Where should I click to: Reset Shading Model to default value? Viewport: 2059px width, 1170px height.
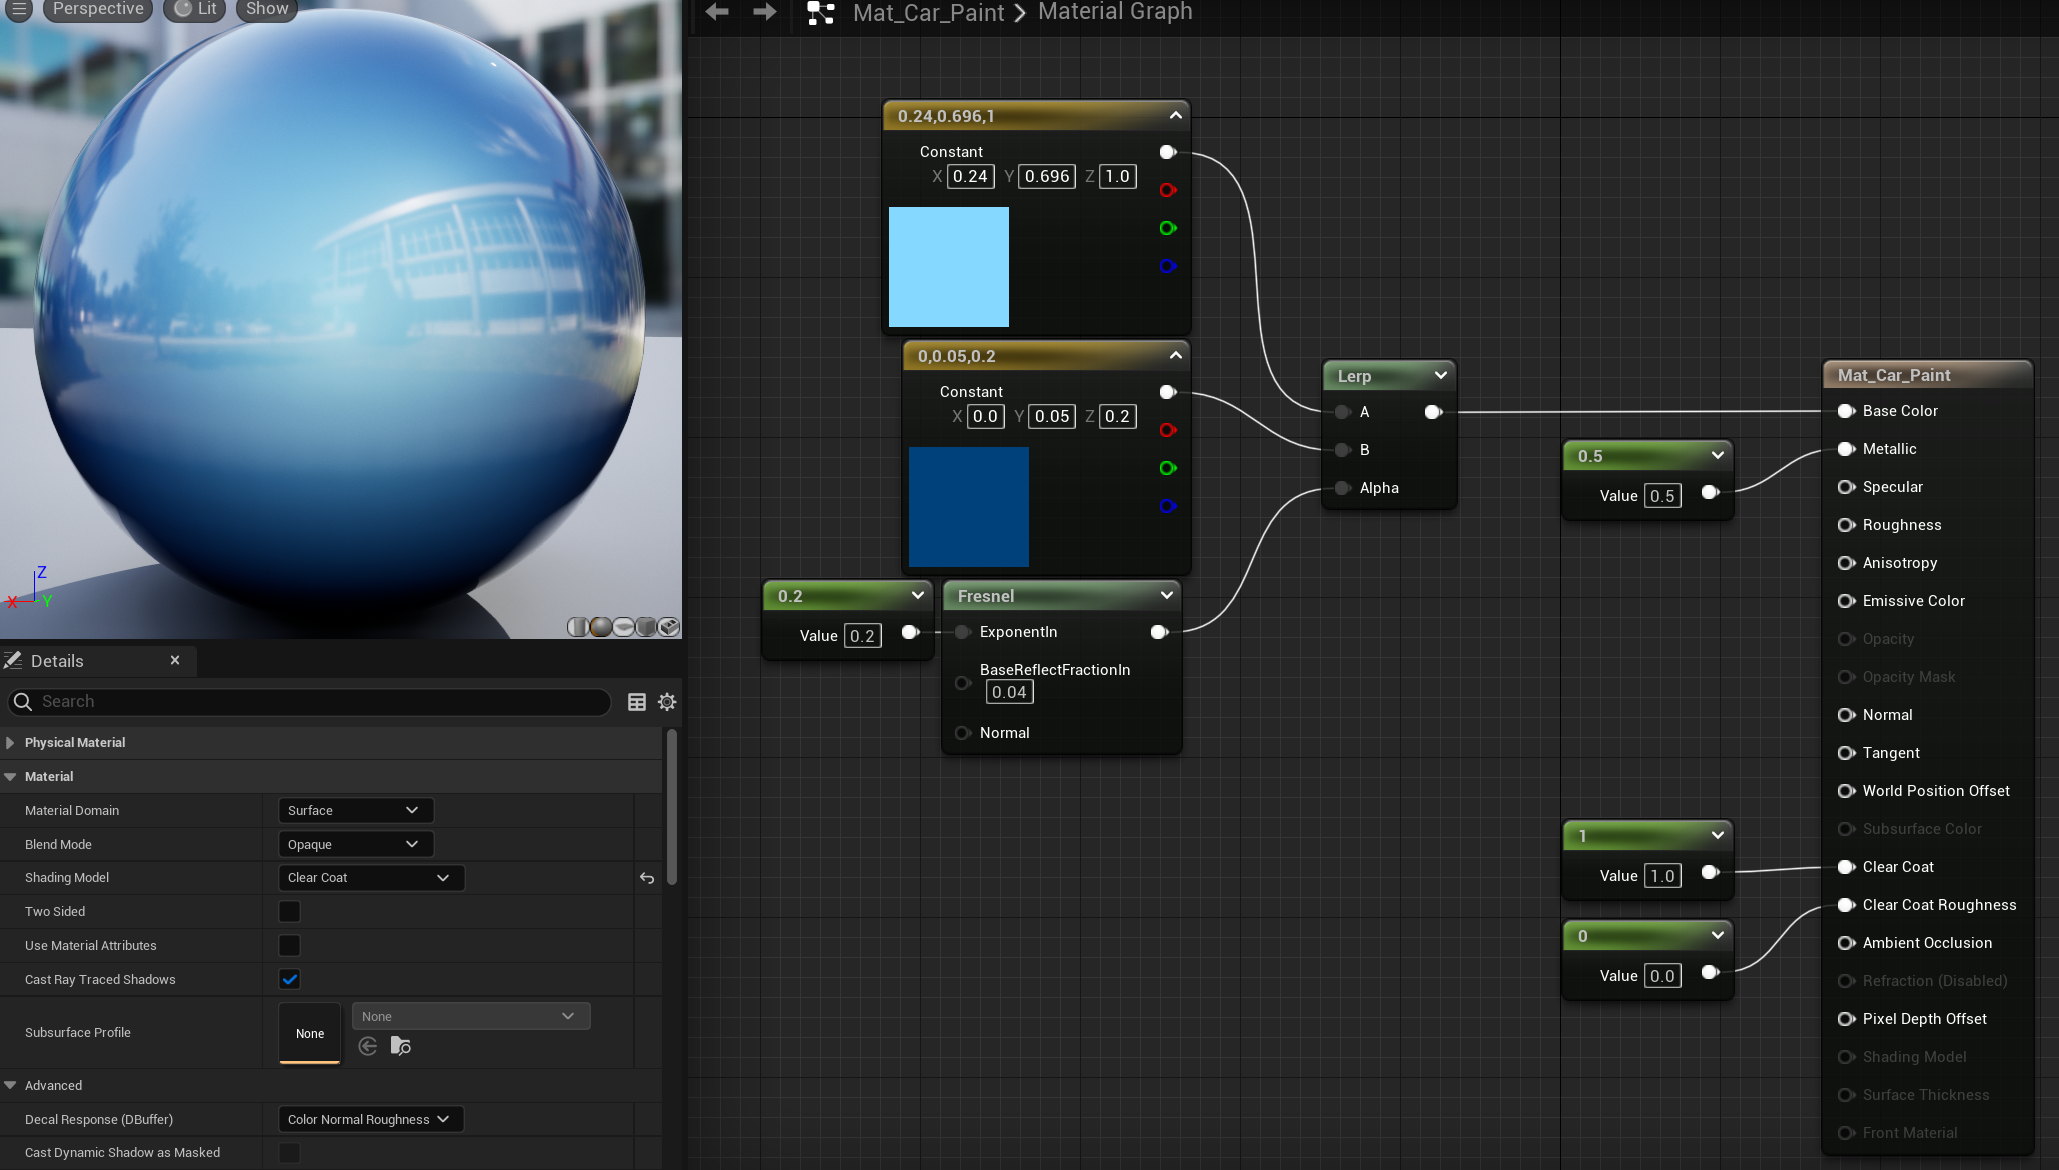pos(647,878)
